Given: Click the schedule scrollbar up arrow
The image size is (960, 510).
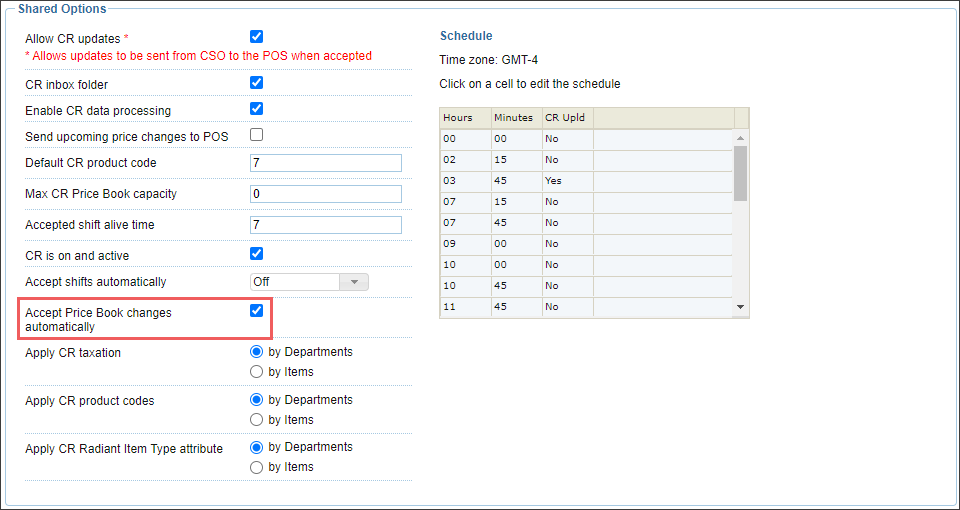Looking at the screenshot, I should (740, 138).
